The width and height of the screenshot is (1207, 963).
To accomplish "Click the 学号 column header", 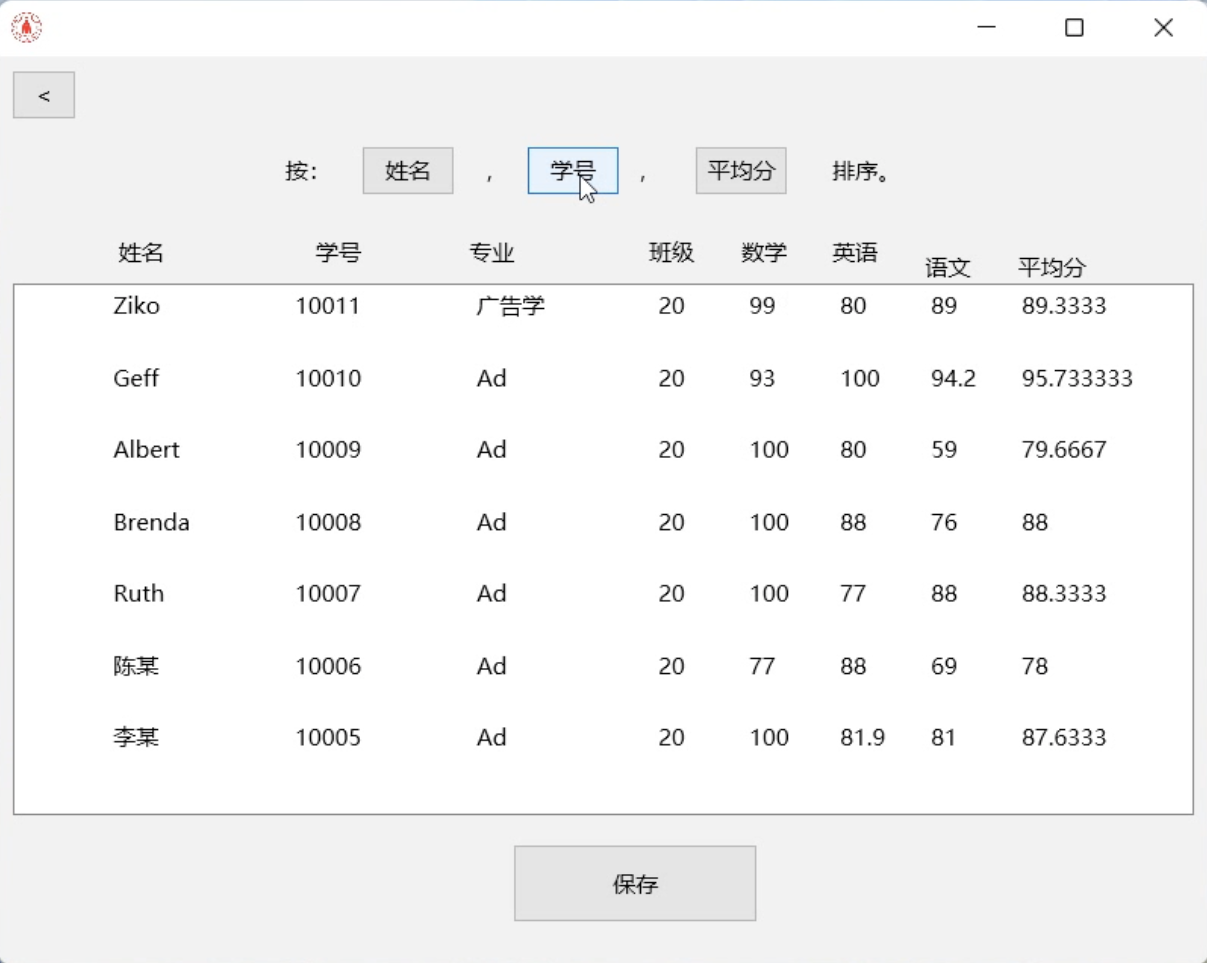I will coord(339,253).
